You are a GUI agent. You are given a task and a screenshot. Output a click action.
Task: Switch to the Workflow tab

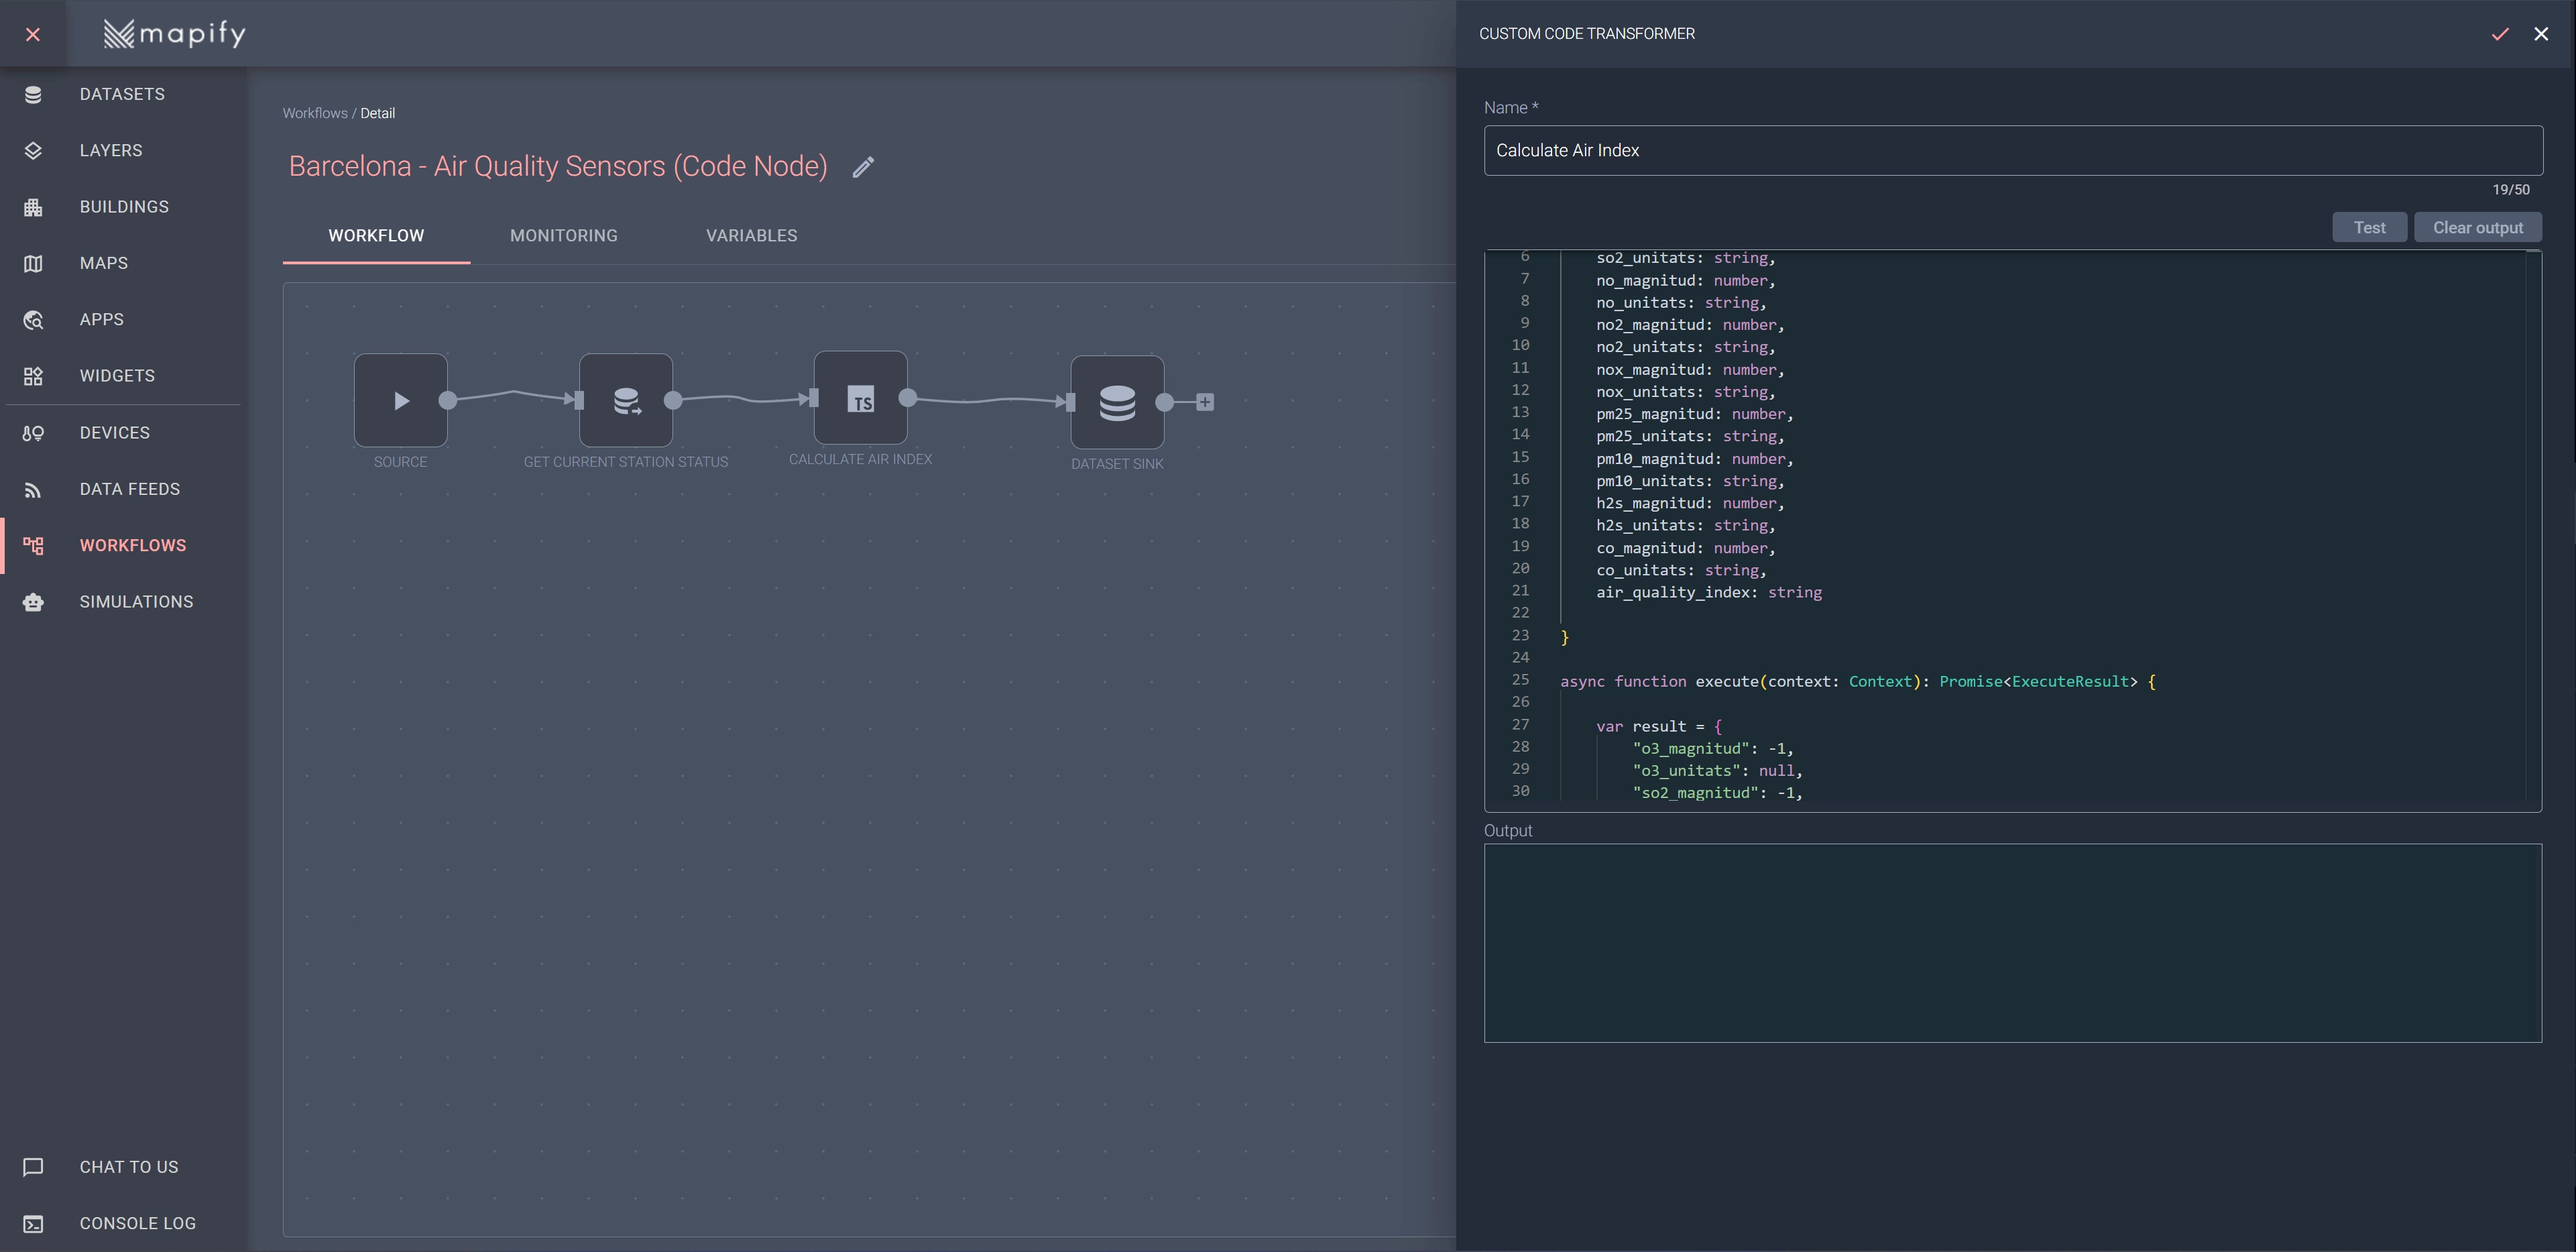tap(376, 236)
